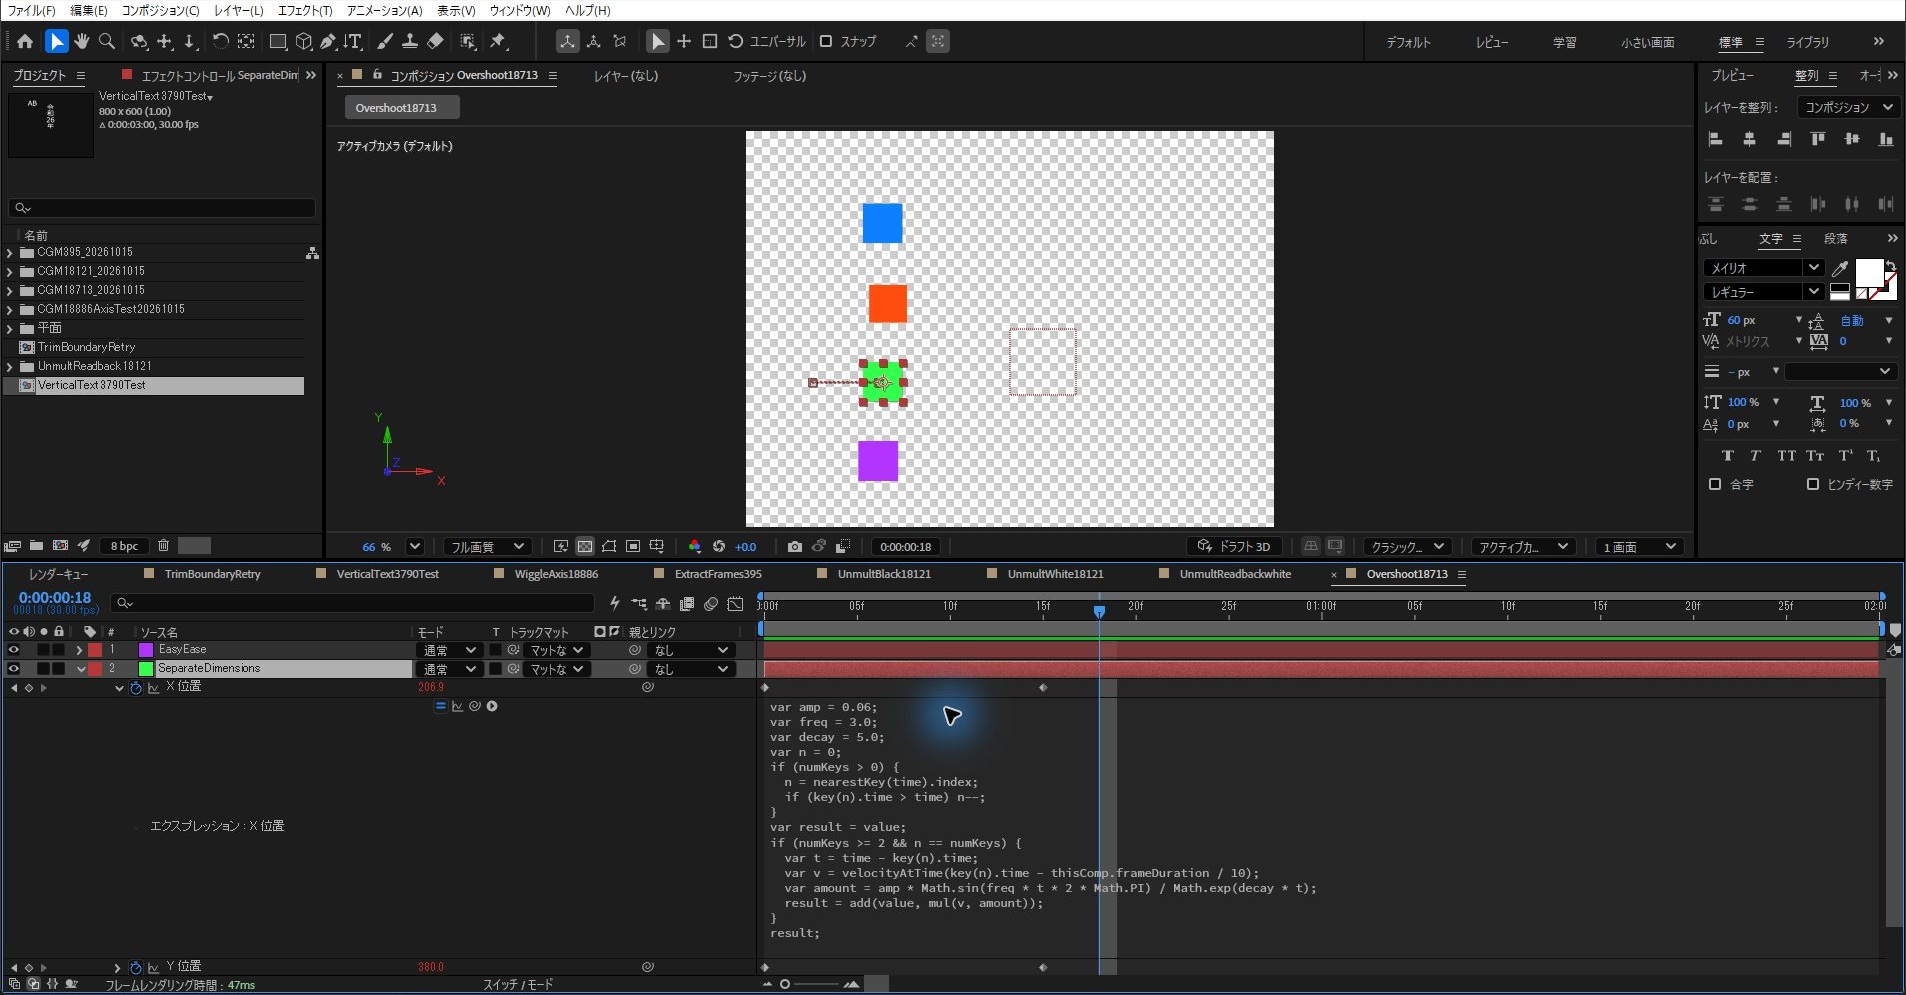Select the Type tool
1906x995 pixels.
(353, 41)
